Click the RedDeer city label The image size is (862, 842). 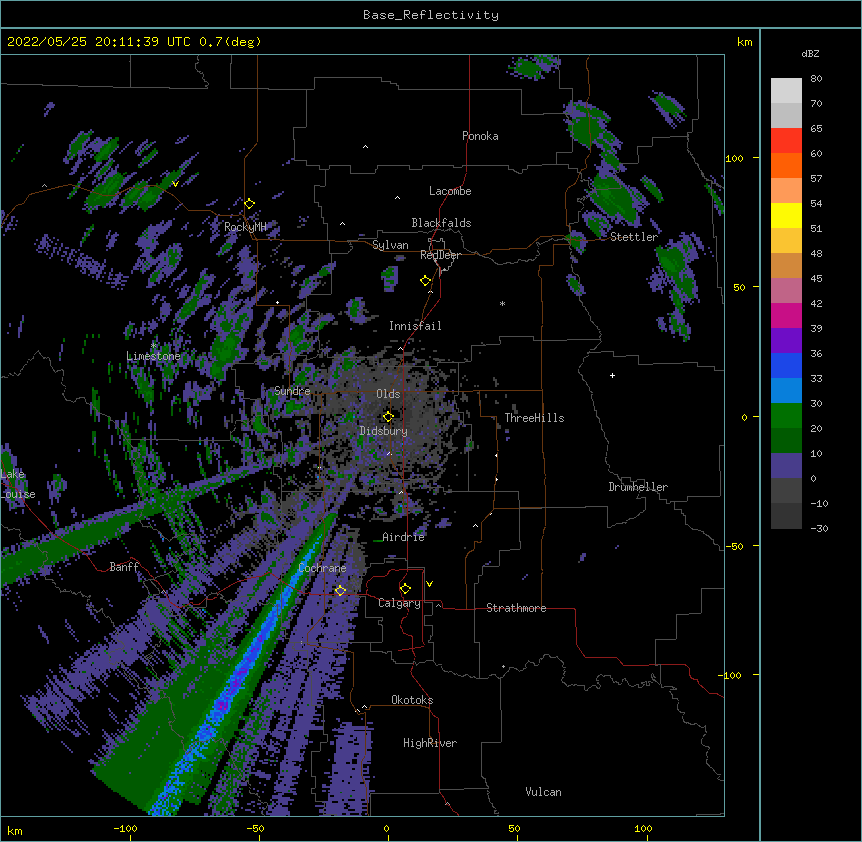coord(440,255)
